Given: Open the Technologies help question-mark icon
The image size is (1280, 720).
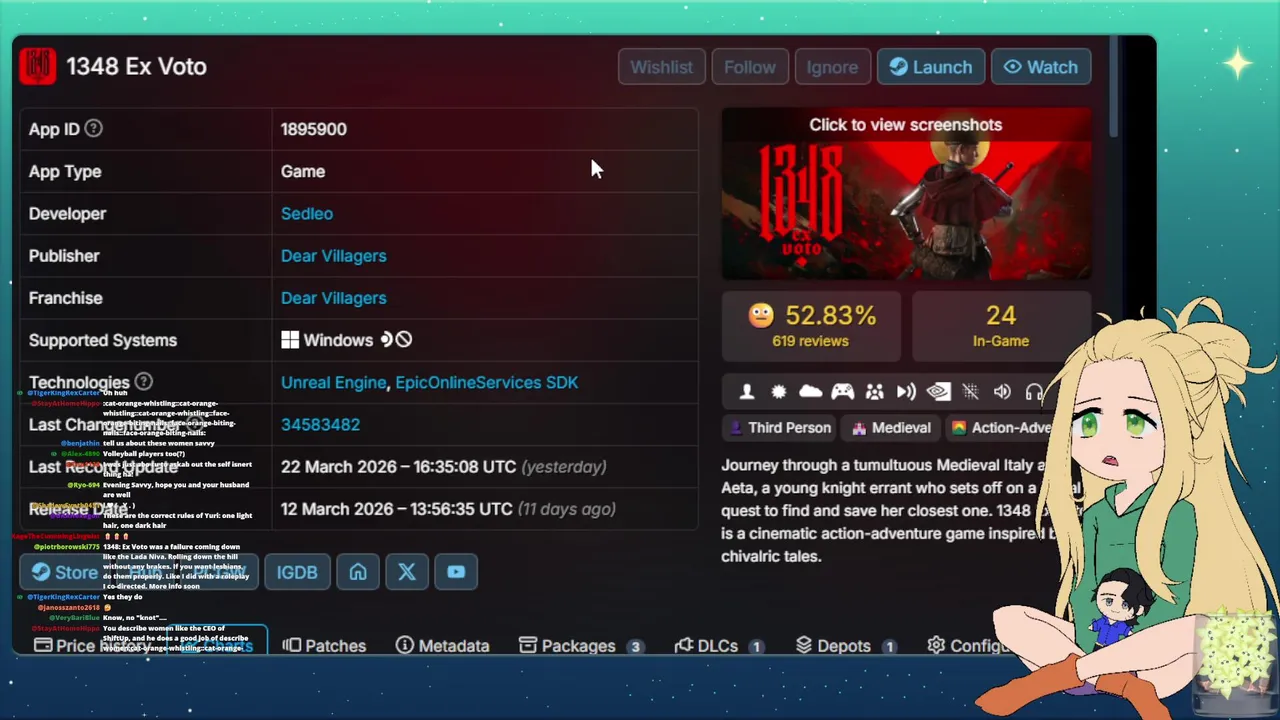Looking at the screenshot, I should pyautogui.click(x=143, y=381).
